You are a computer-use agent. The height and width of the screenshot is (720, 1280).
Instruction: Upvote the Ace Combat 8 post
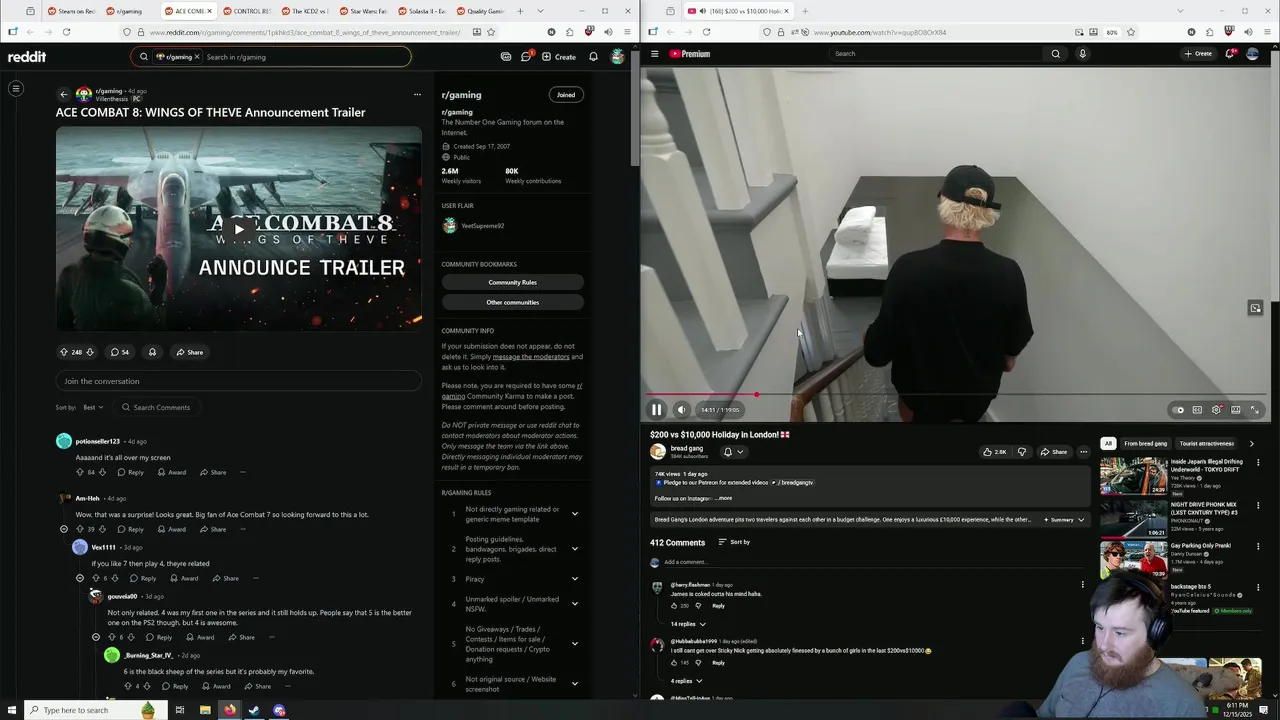(x=64, y=352)
